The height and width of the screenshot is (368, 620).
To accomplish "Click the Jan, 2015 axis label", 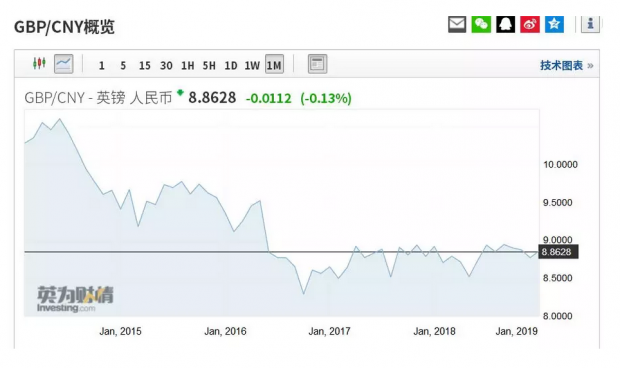I will click(x=120, y=331).
